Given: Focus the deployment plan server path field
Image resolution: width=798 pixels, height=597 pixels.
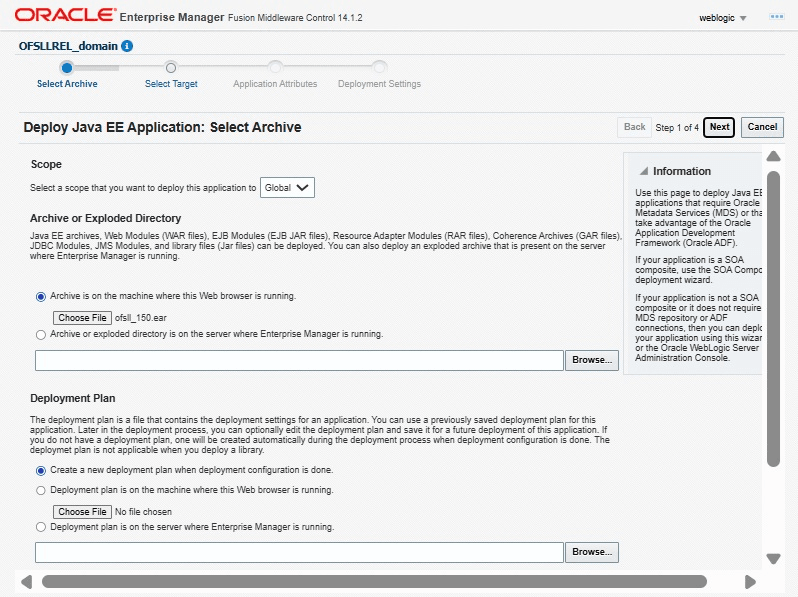Looking at the screenshot, I should pyautogui.click(x=299, y=552).
